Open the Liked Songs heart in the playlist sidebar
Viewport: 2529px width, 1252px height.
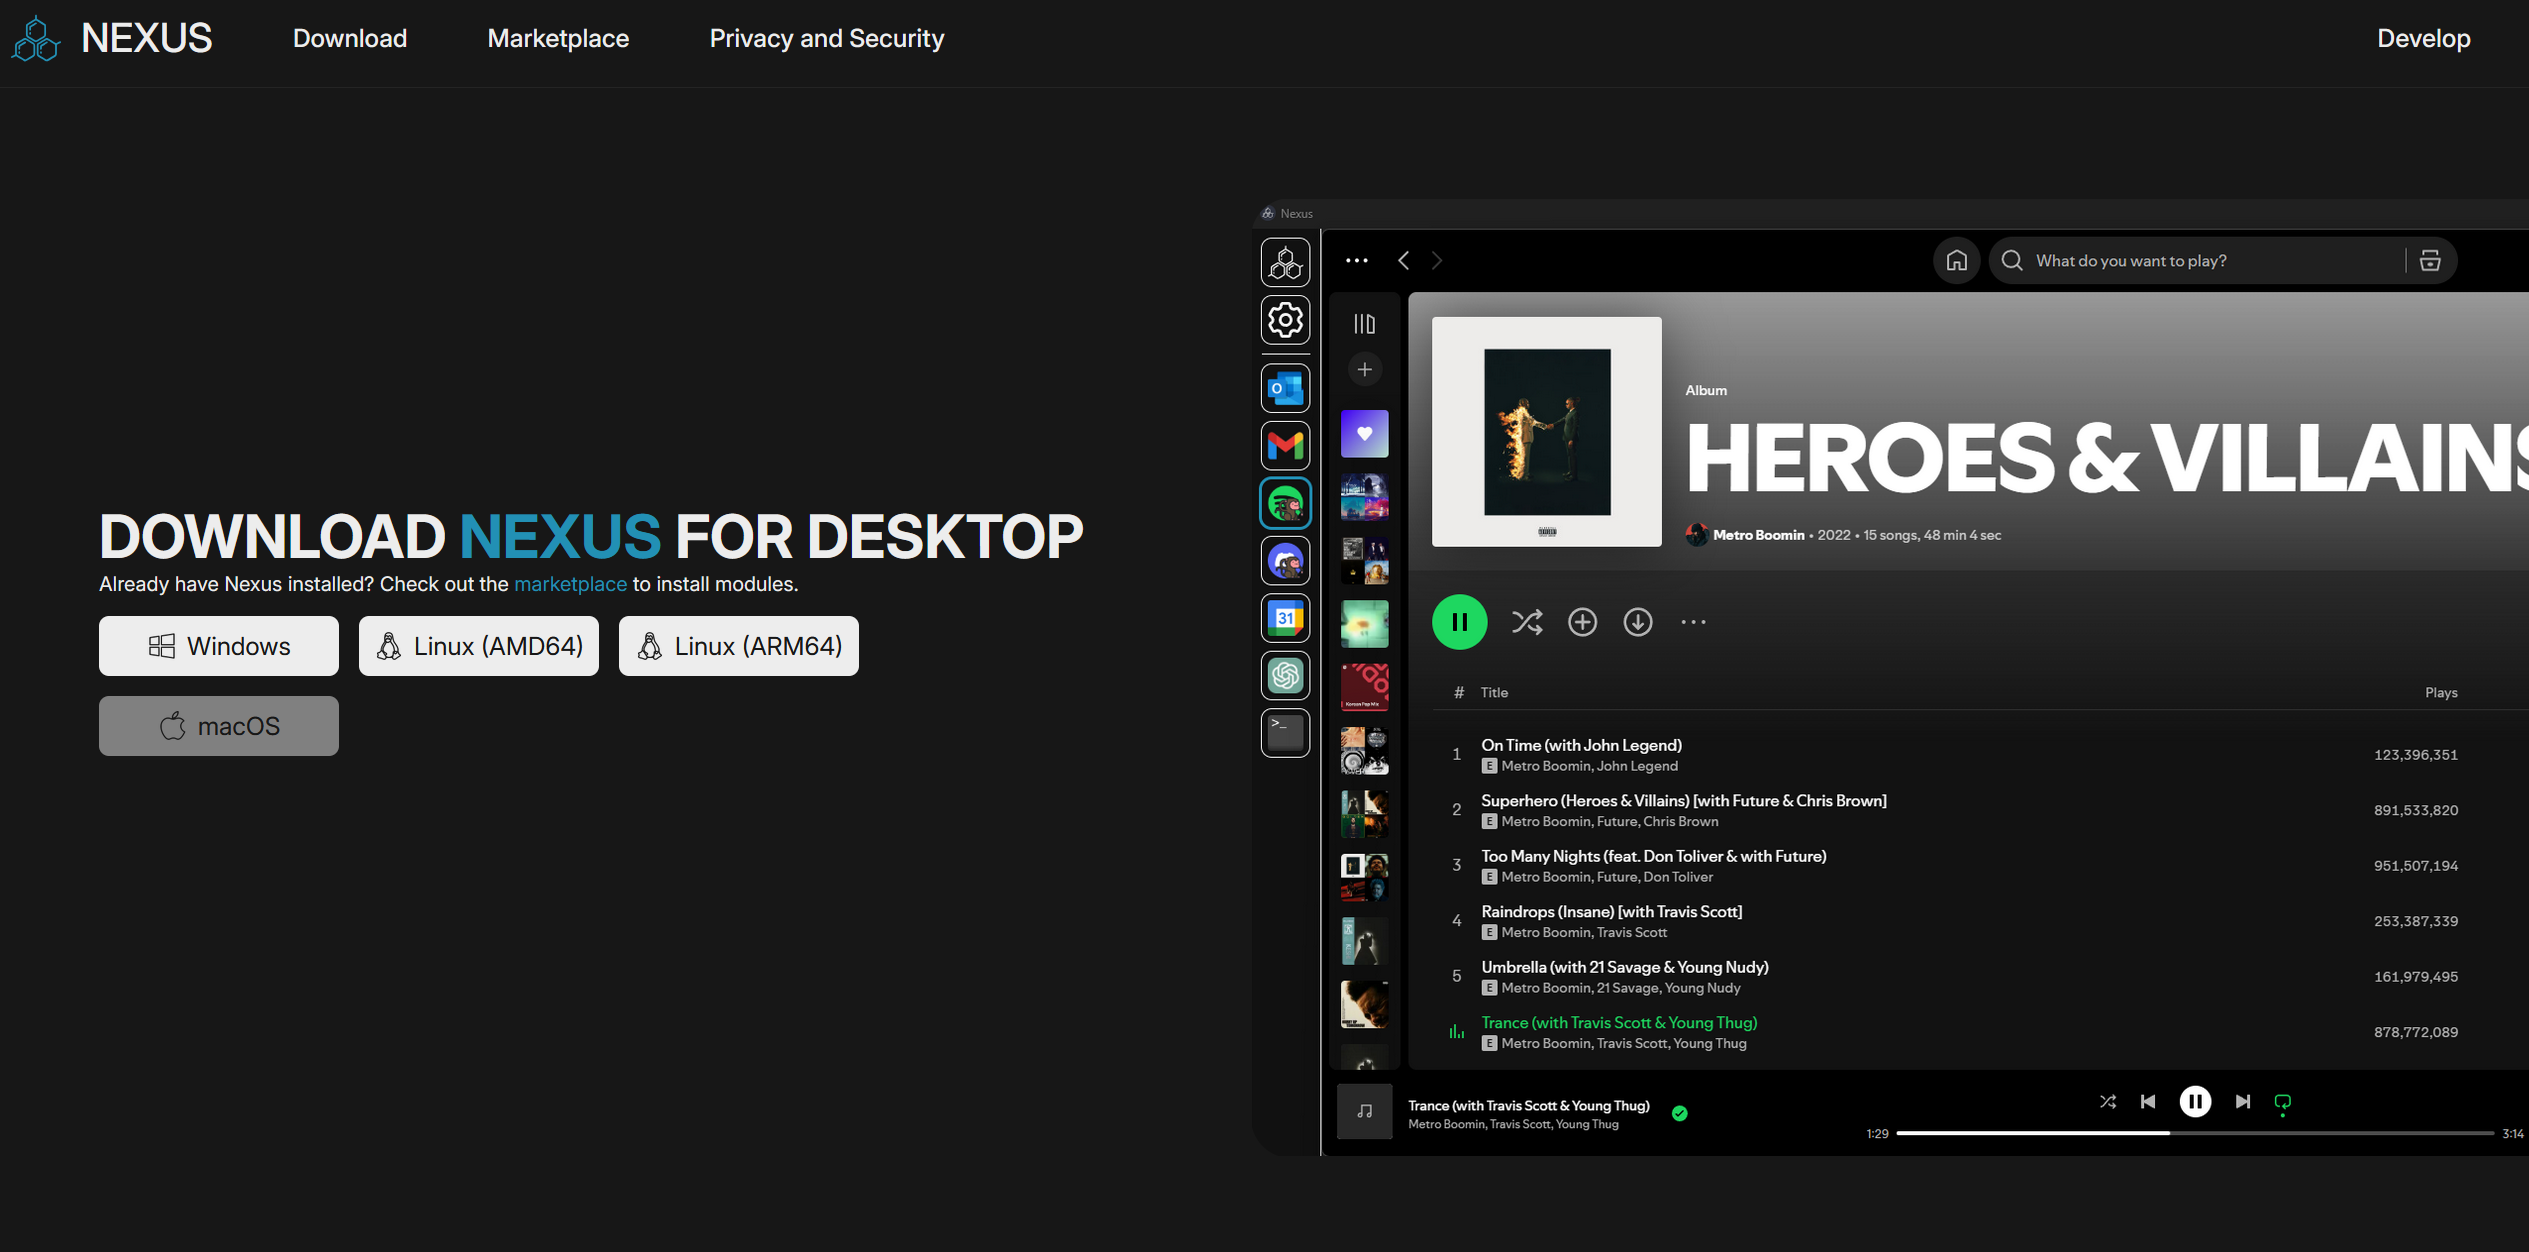1364,433
